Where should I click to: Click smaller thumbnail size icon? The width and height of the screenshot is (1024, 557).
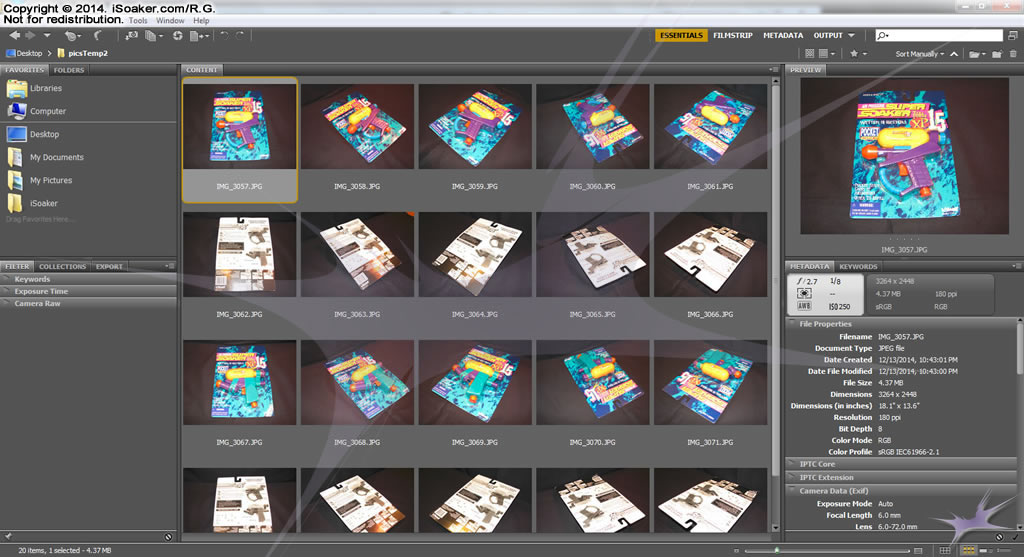pyautogui.click(x=736, y=550)
